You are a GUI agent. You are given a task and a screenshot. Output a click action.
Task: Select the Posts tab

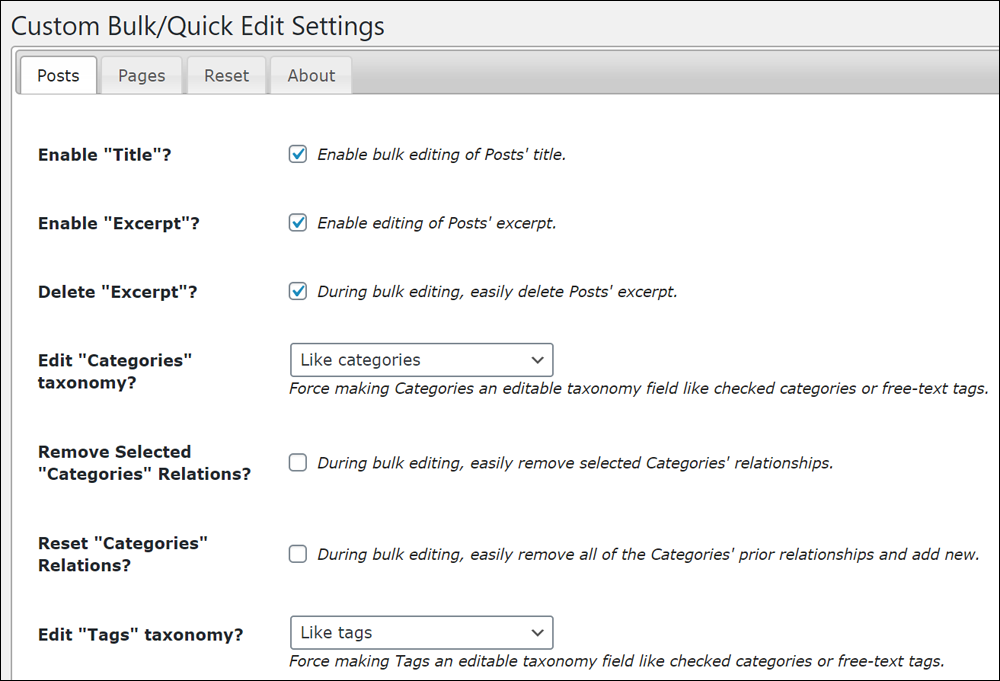pyautogui.click(x=58, y=75)
